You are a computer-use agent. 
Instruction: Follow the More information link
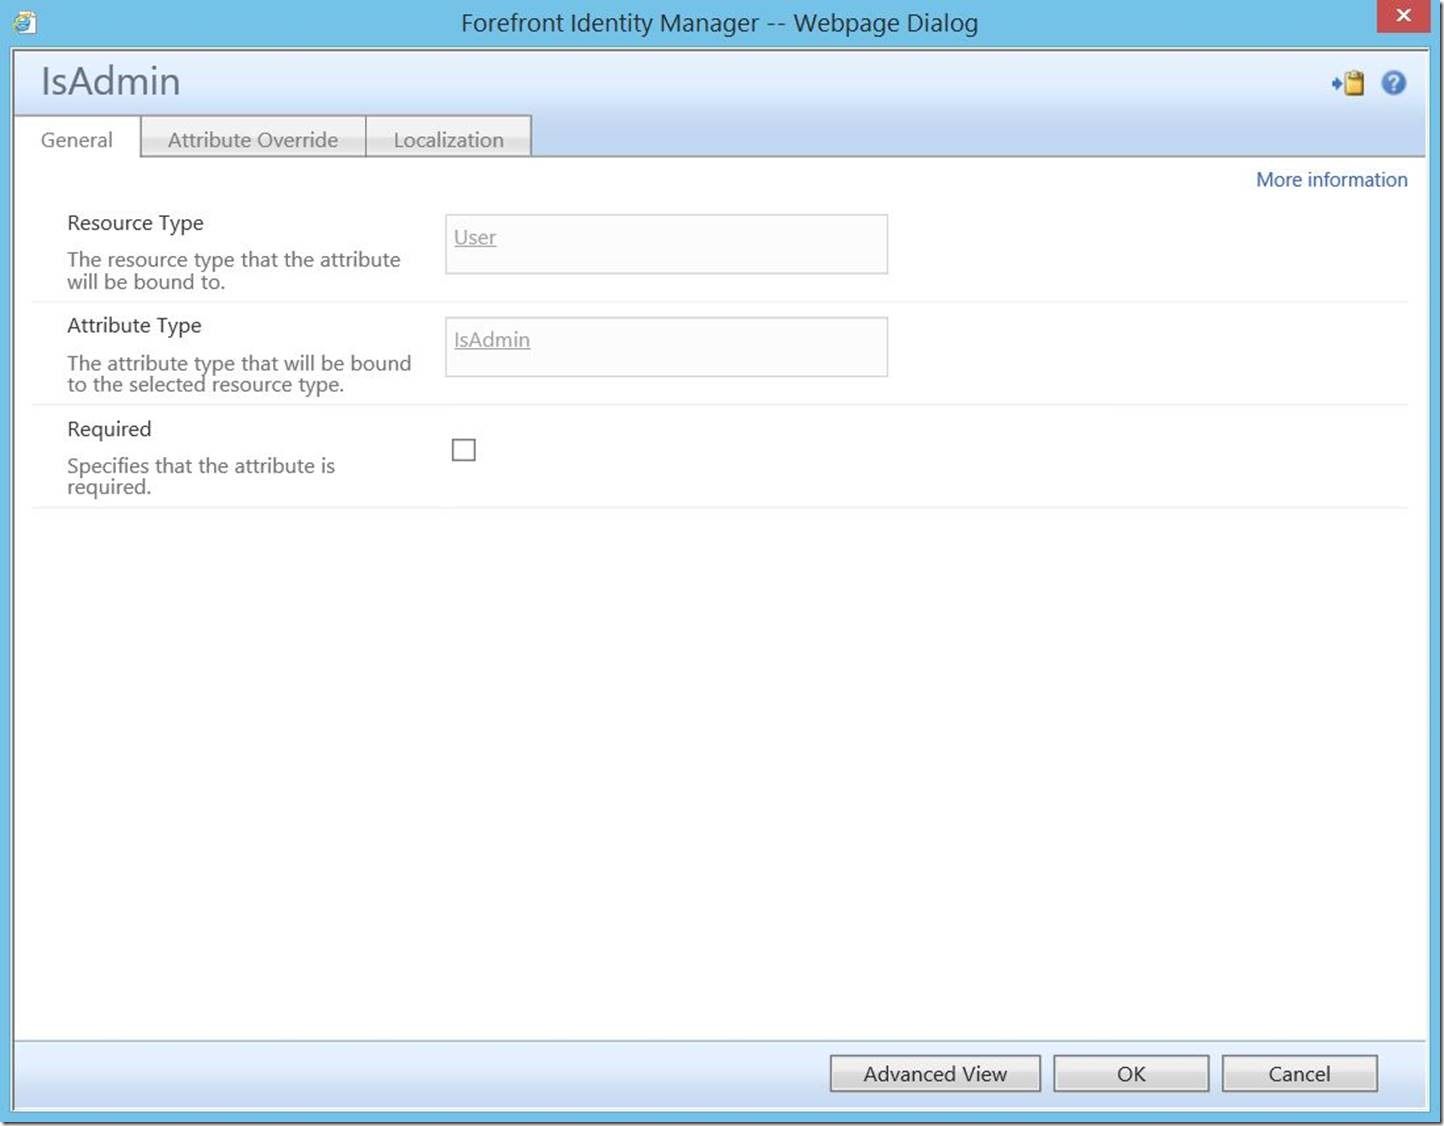1331,180
